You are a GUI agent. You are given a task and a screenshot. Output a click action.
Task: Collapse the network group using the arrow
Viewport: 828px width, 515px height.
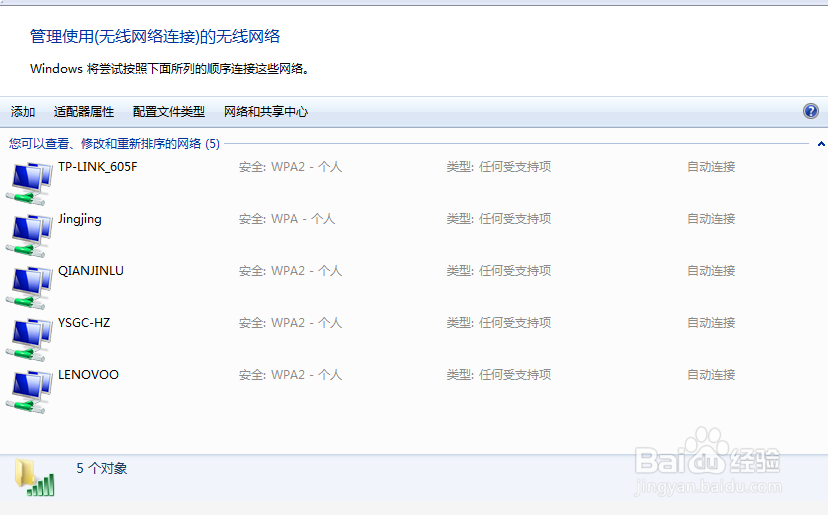click(x=821, y=144)
